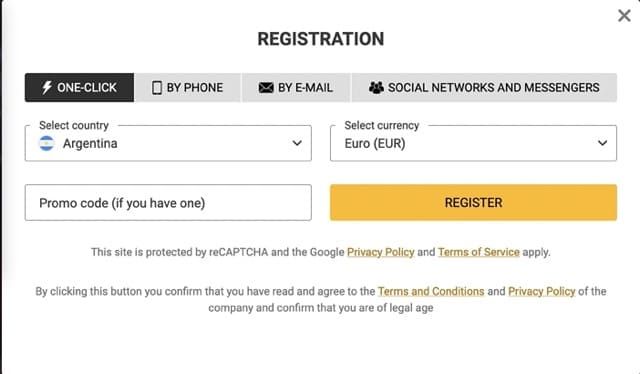Screen dimensions: 640x374
Task: Open the Terms and Conditions link
Action: [x=431, y=292]
